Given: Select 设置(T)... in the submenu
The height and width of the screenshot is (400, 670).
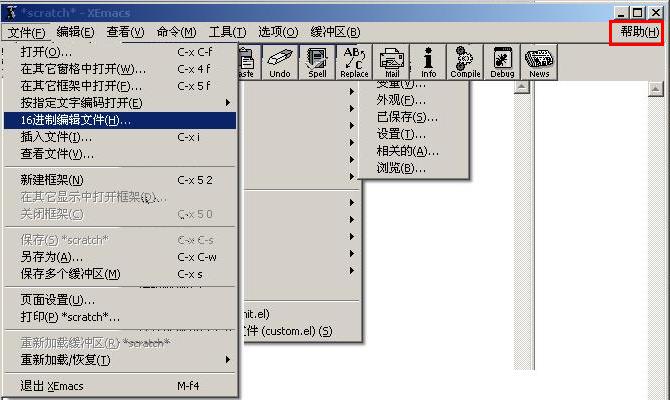Looking at the screenshot, I should 413,134.
